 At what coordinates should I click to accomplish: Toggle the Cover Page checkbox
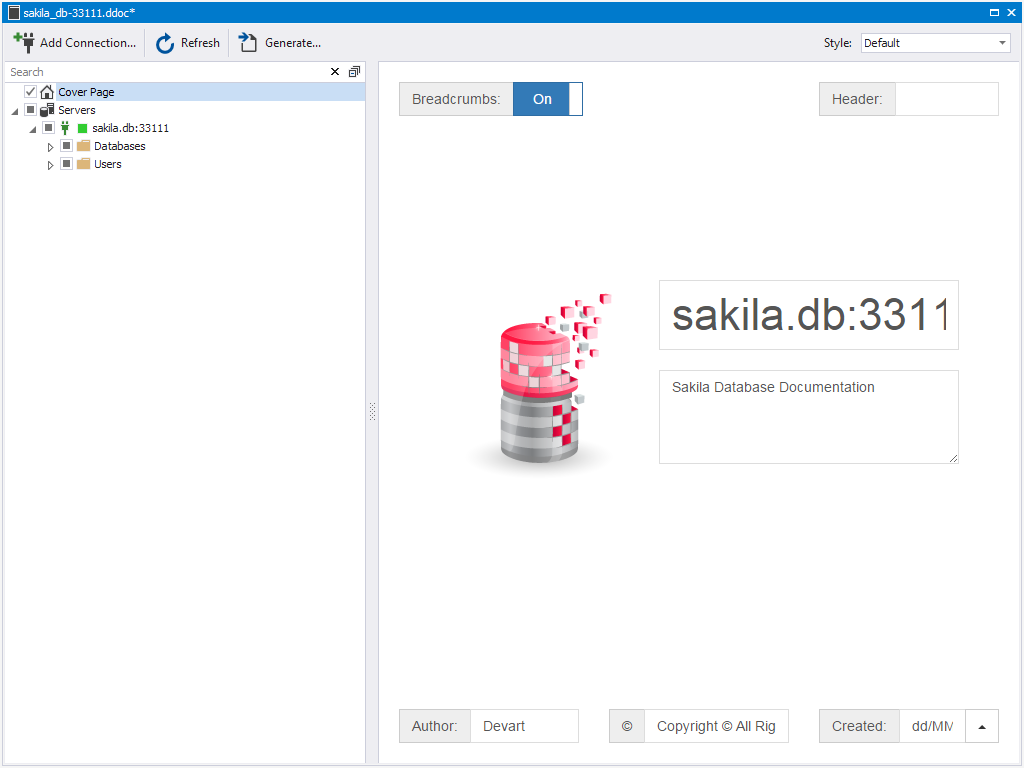click(x=30, y=91)
